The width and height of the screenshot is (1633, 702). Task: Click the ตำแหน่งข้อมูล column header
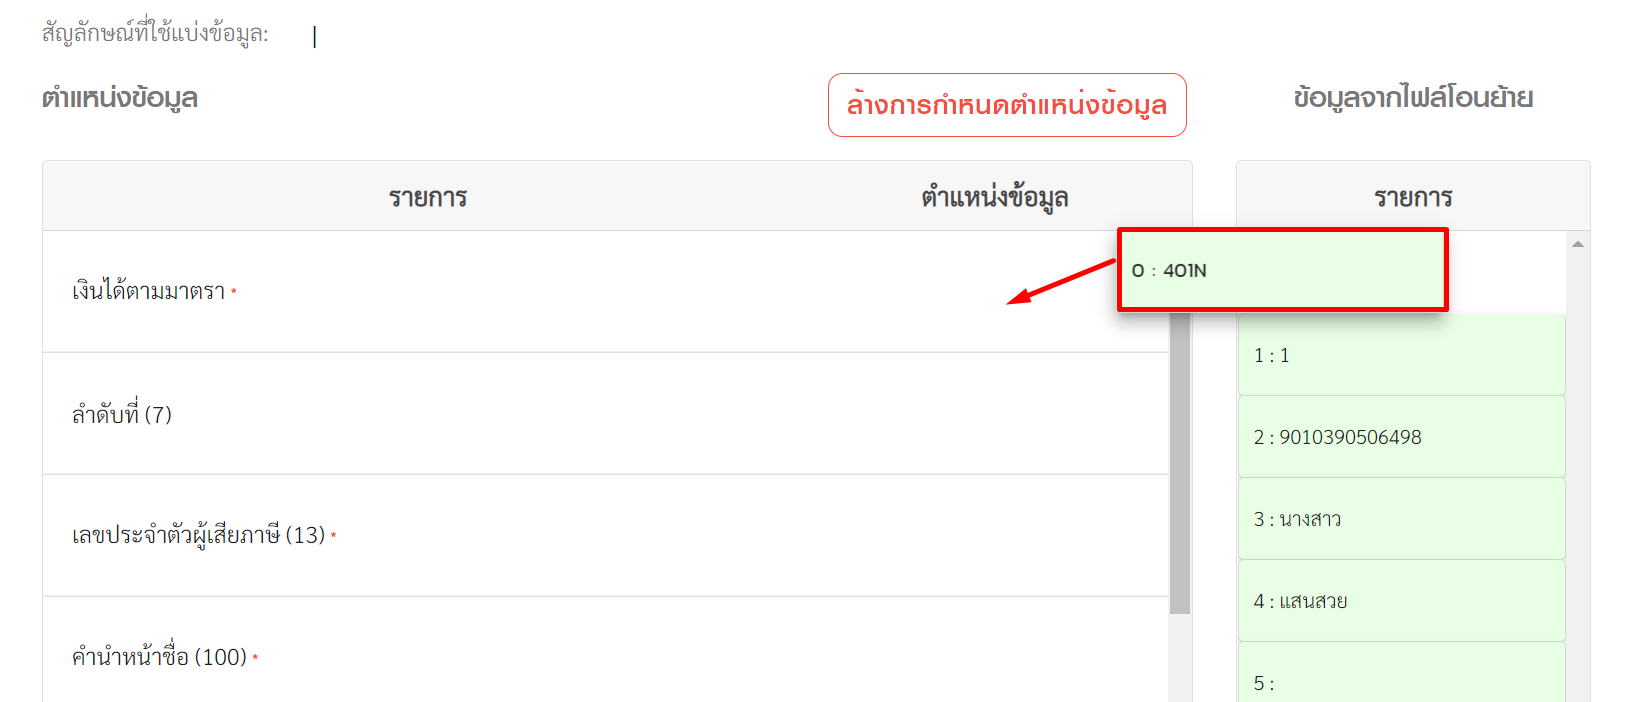995,197
